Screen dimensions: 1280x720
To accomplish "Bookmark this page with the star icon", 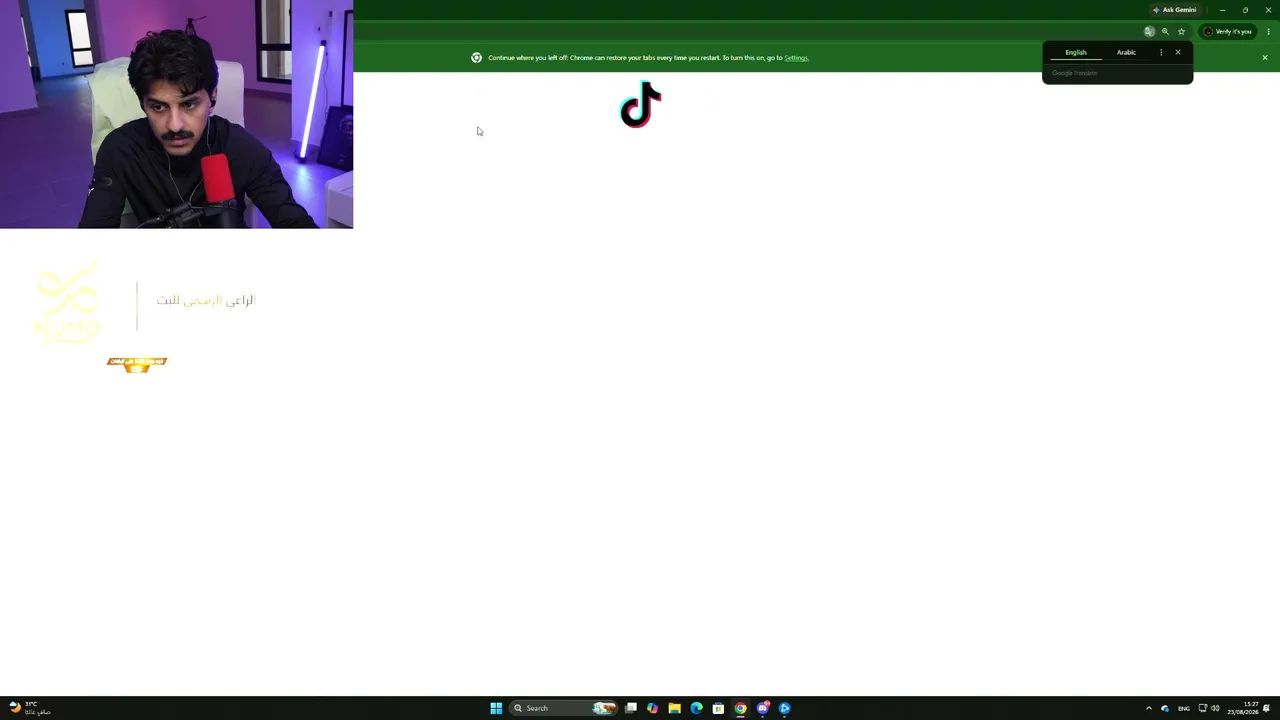I will (1181, 32).
